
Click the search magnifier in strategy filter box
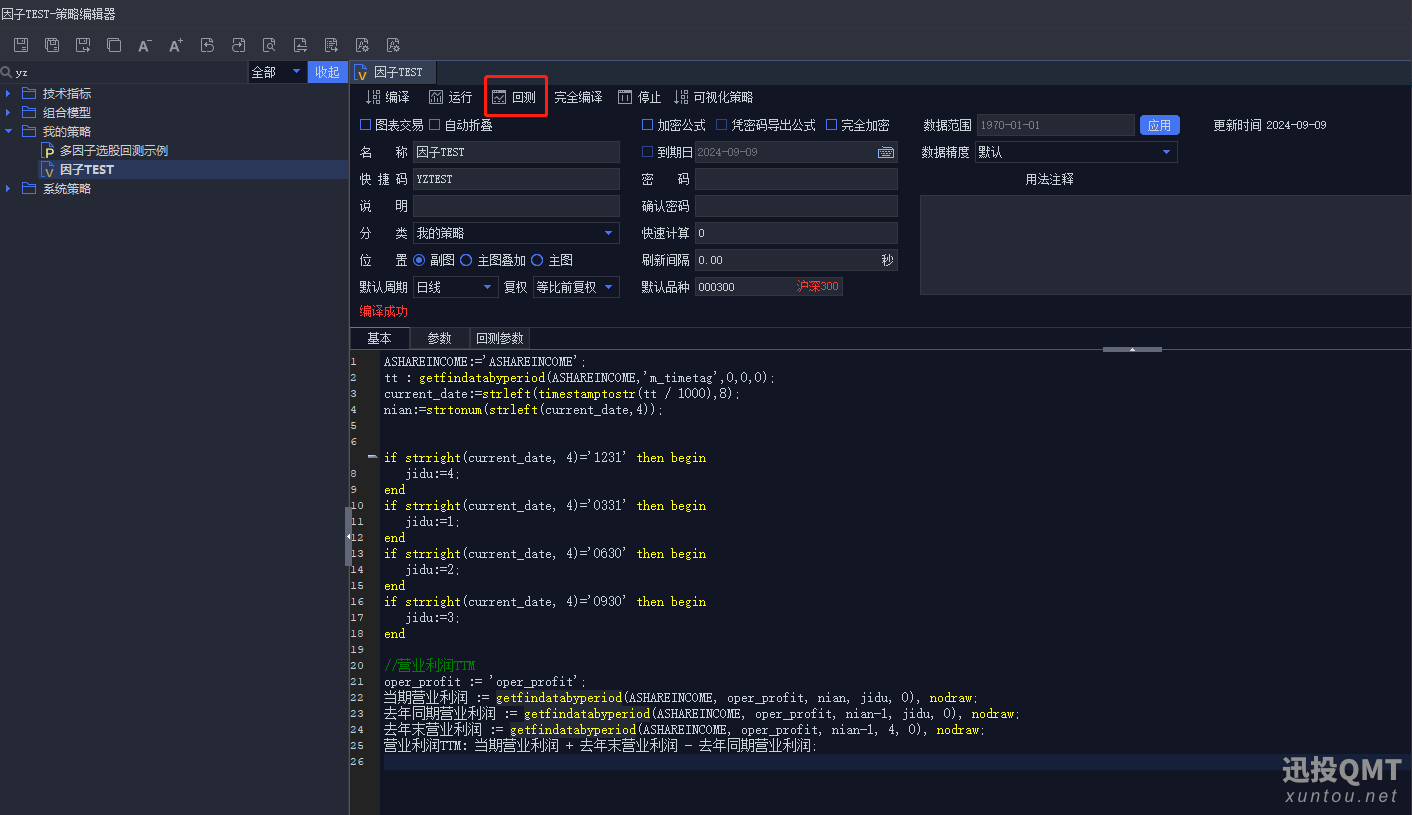(6, 72)
